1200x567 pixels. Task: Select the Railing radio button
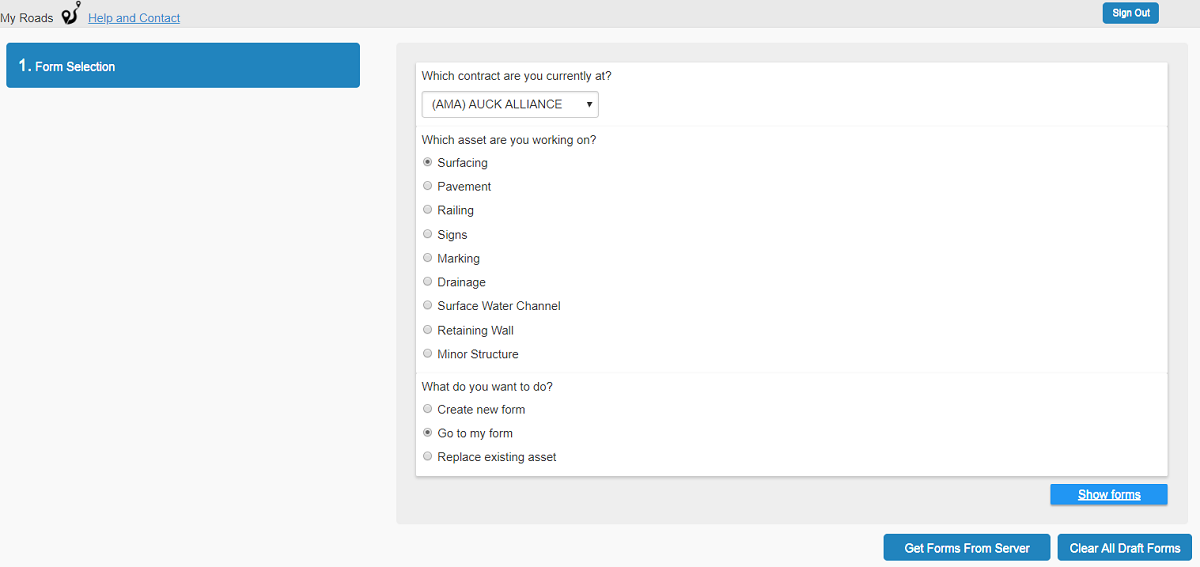click(428, 210)
